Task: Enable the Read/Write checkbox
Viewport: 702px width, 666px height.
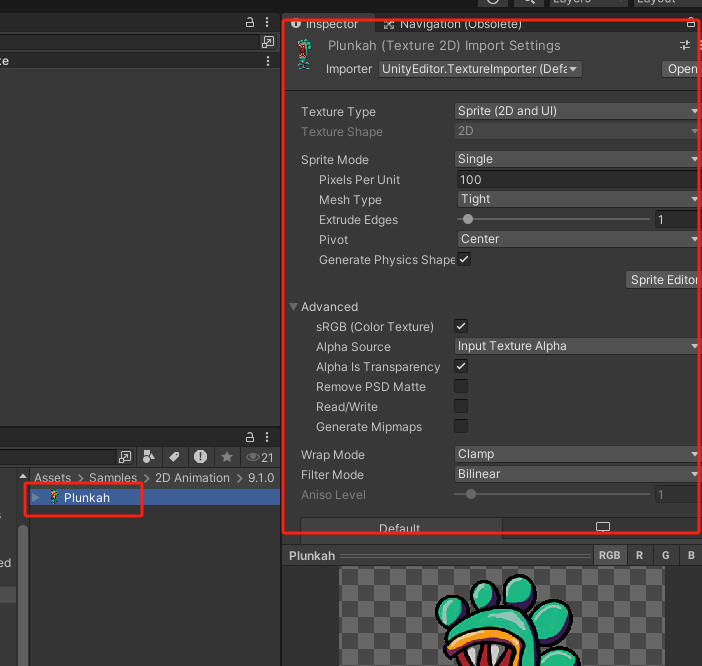Action: coord(461,406)
